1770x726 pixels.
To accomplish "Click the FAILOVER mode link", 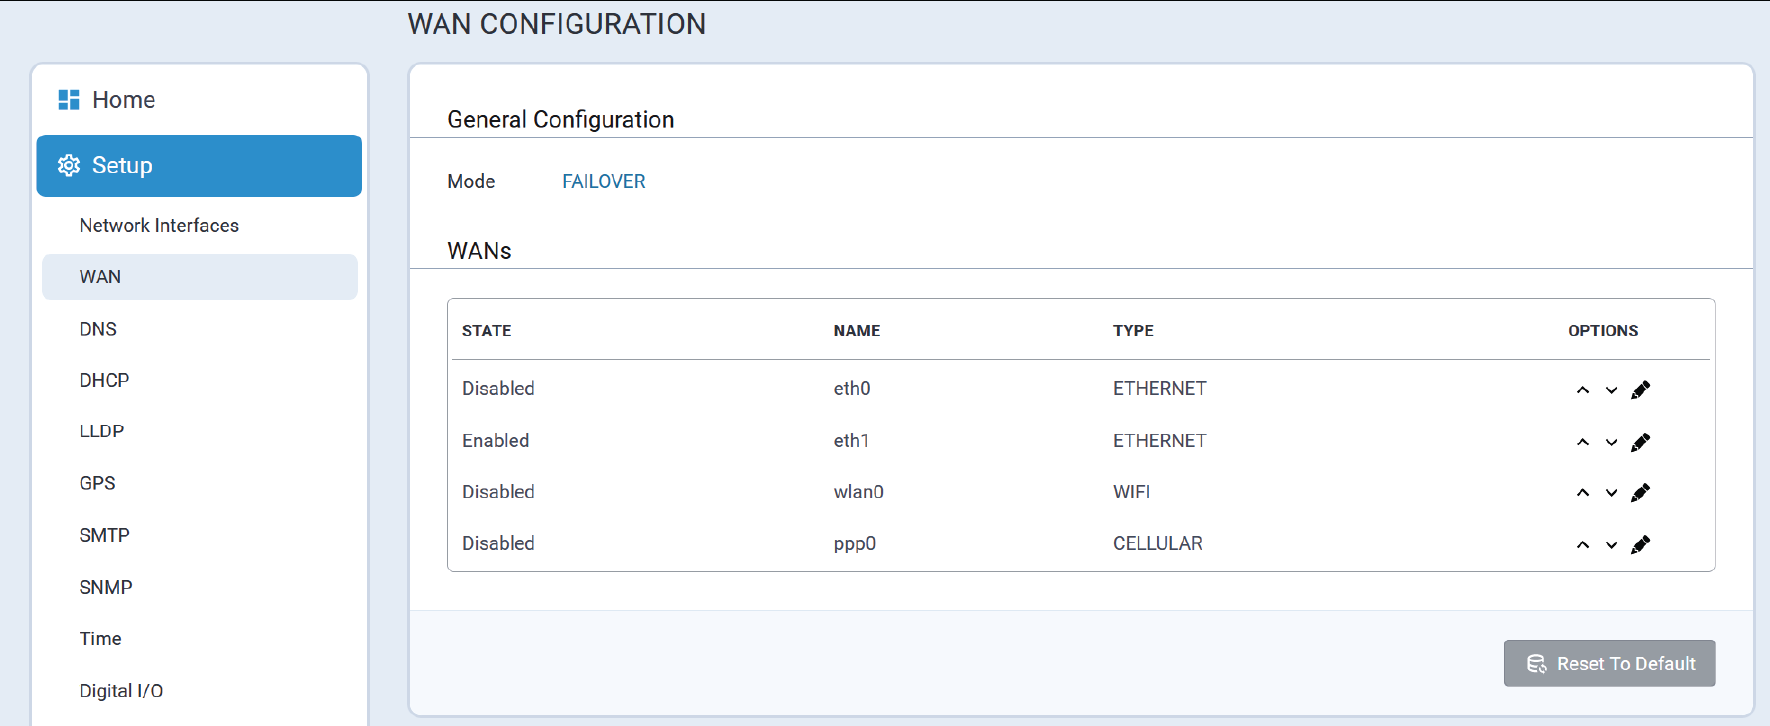I will pos(603,181).
